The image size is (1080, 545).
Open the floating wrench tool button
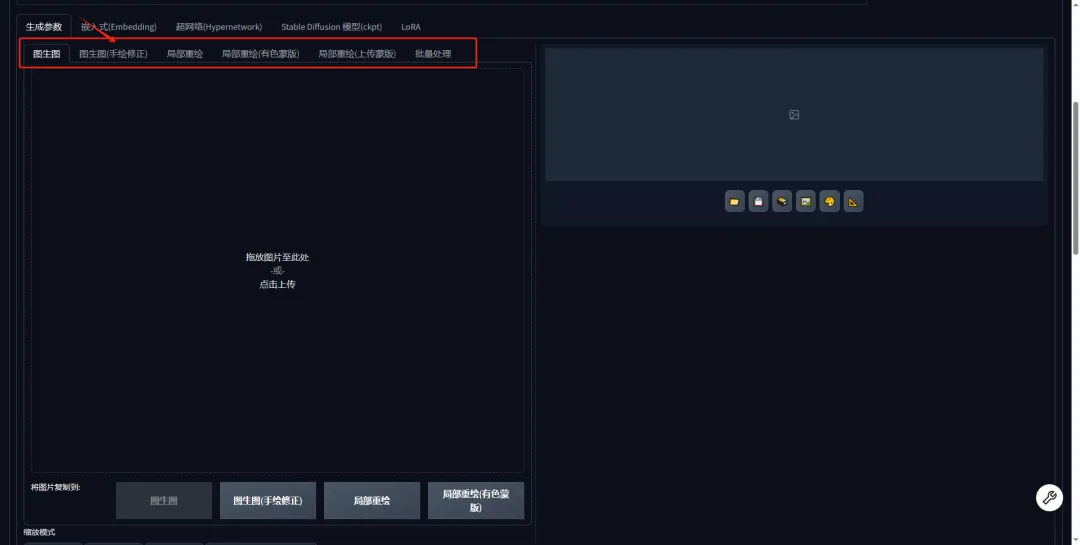(x=1049, y=497)
